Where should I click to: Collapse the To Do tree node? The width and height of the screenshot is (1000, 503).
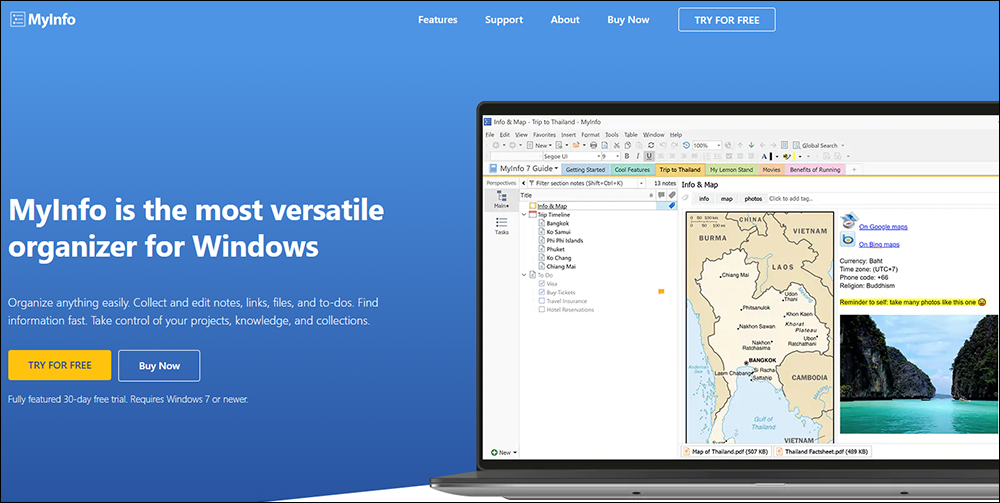click(524, 275)
